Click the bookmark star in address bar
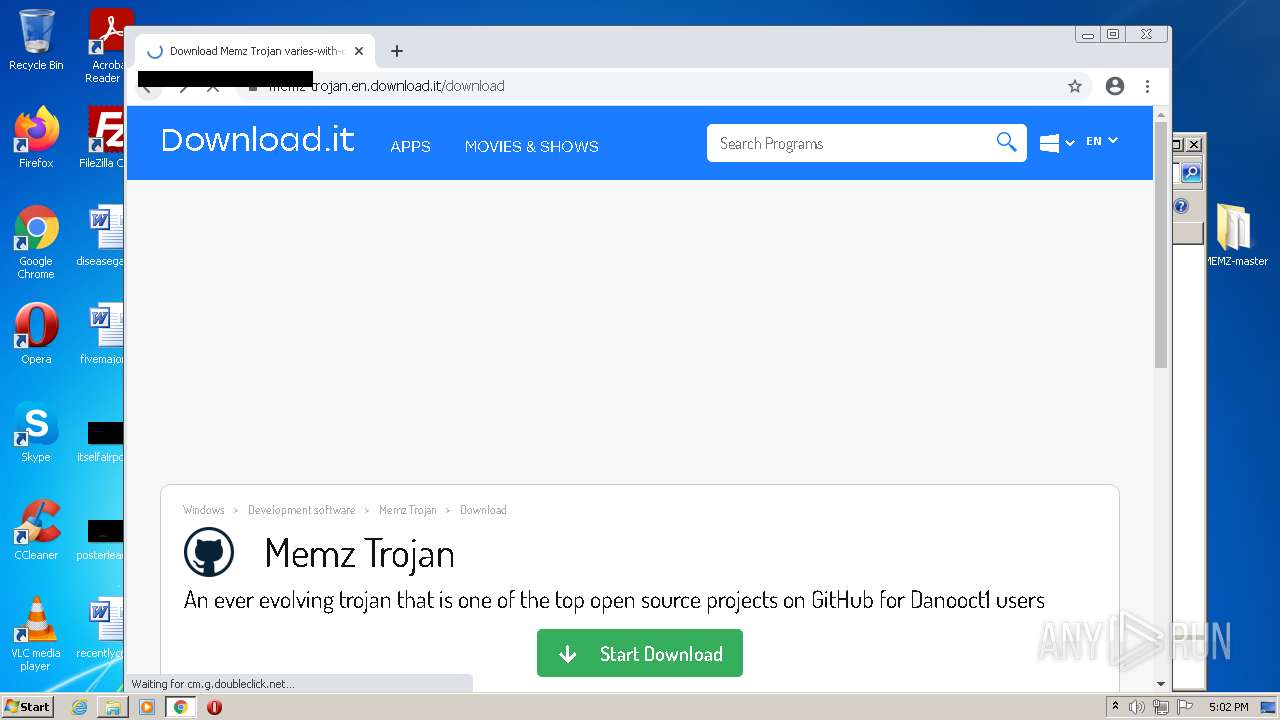1280x720 pixels. (1075, 86)
